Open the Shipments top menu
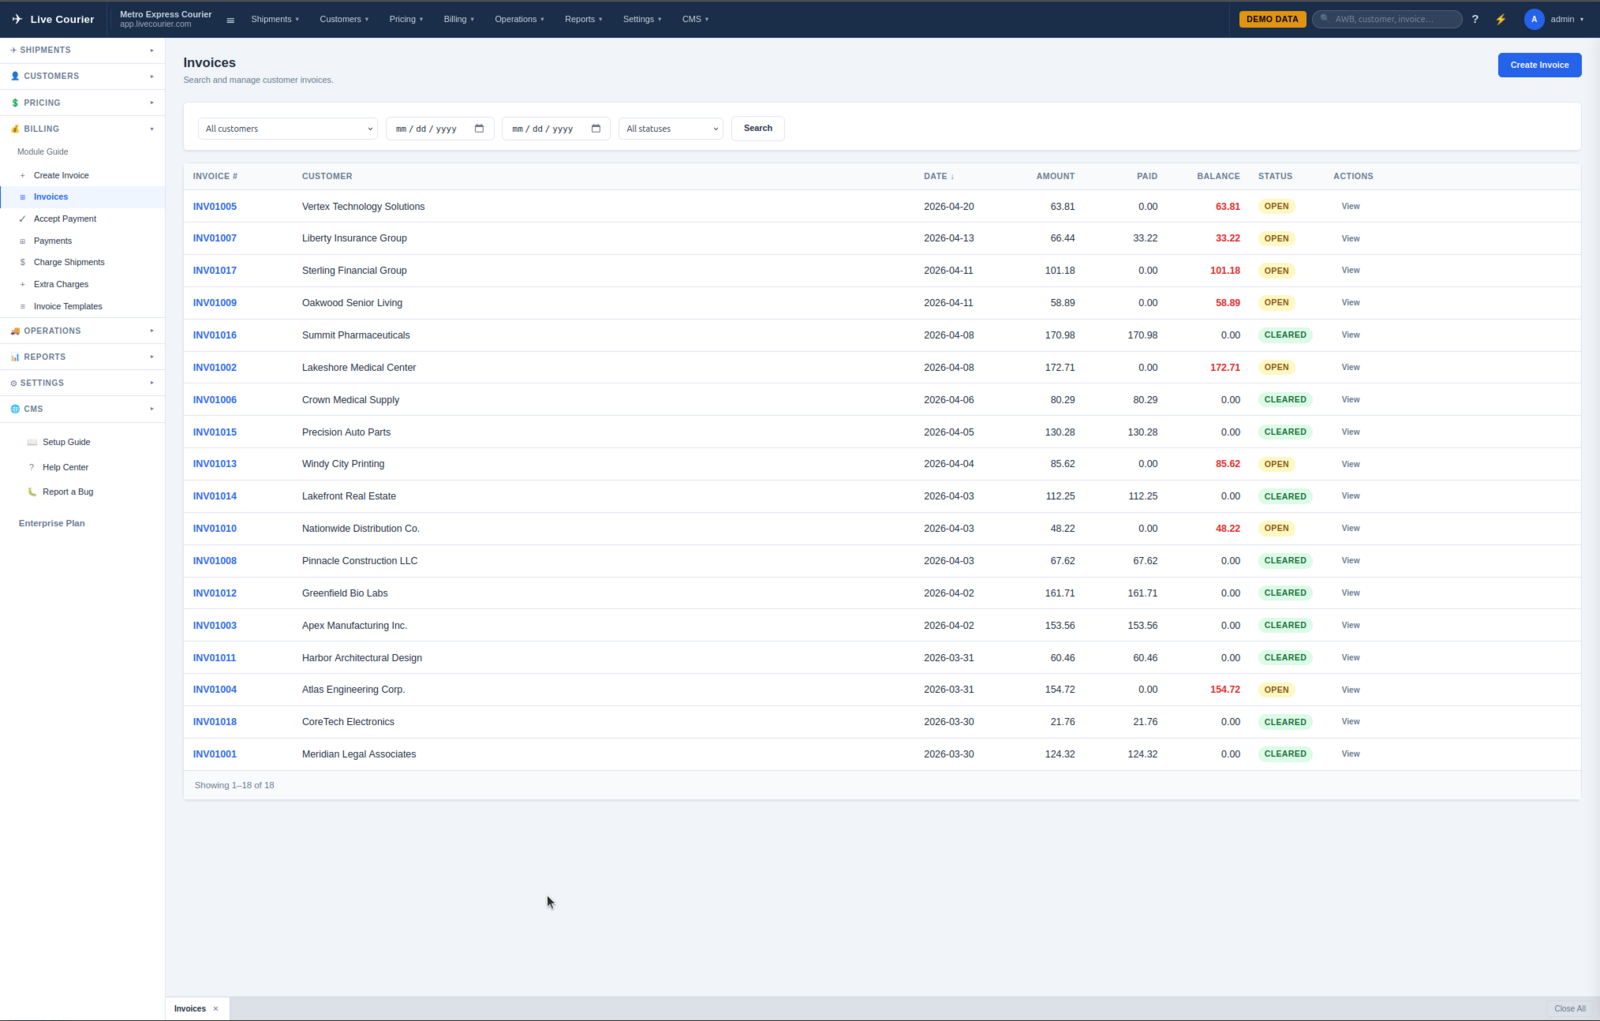This screenshot has width=1600, height=1021. [x=274, y=19]
